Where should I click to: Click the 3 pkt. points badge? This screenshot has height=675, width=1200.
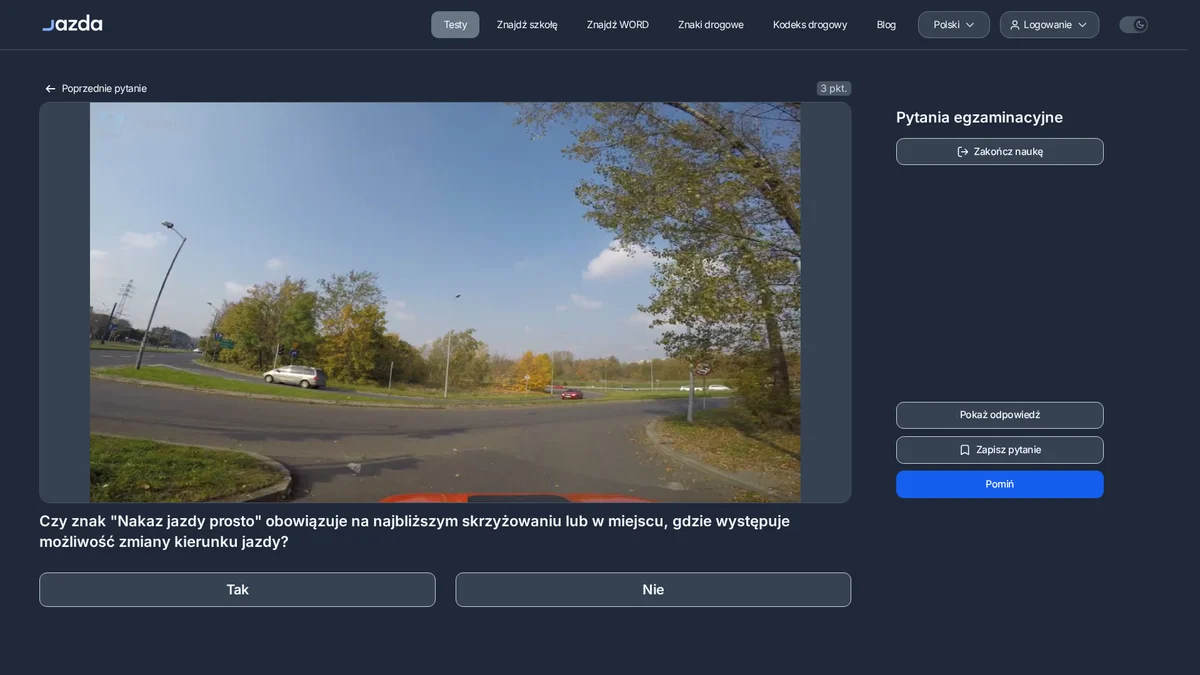click(x=834, y=88)
